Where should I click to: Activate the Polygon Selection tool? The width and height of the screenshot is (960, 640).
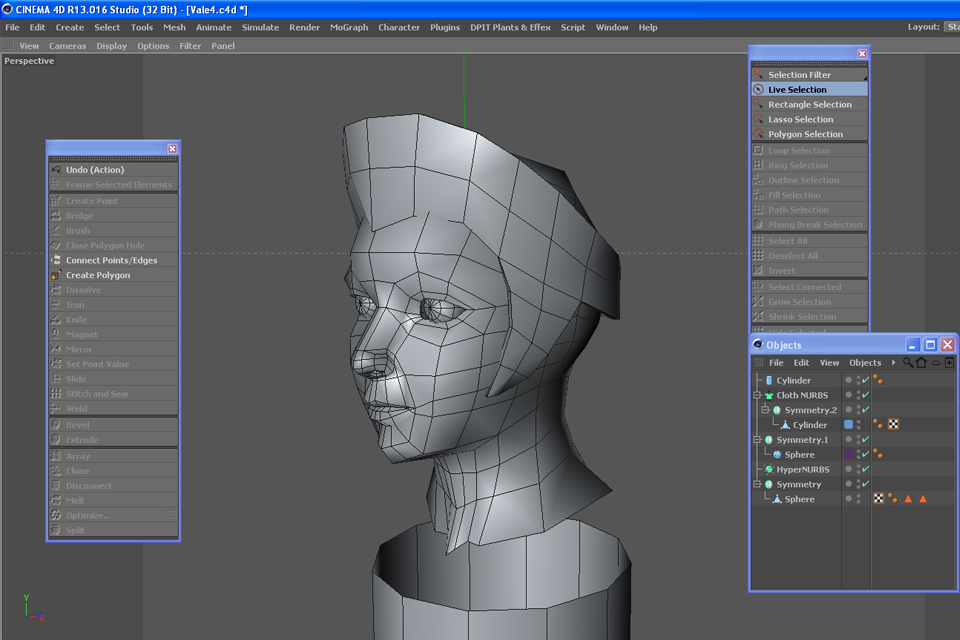pyautogui.click(x=805, y=135)
